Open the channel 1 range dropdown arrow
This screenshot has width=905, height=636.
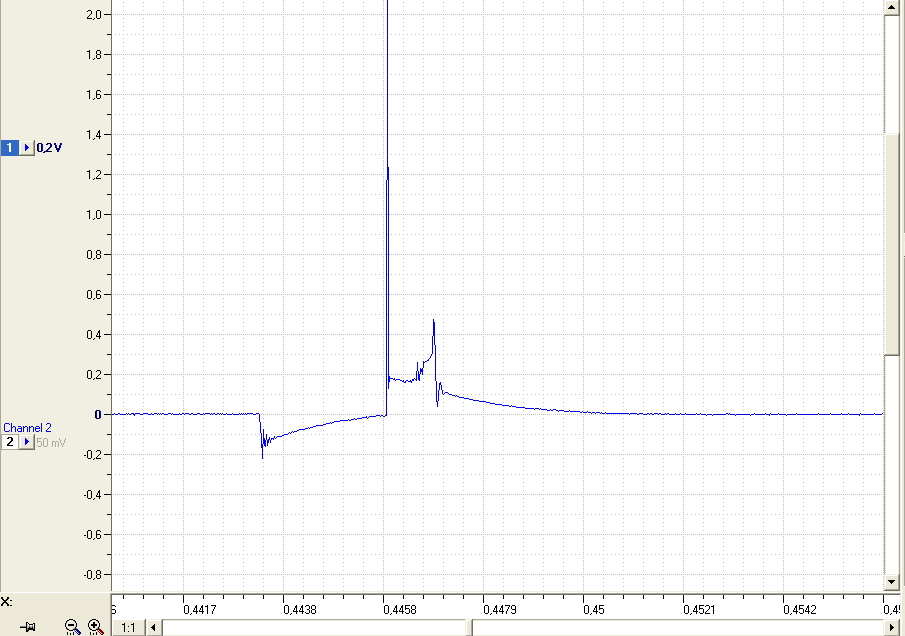click(27, 148)
